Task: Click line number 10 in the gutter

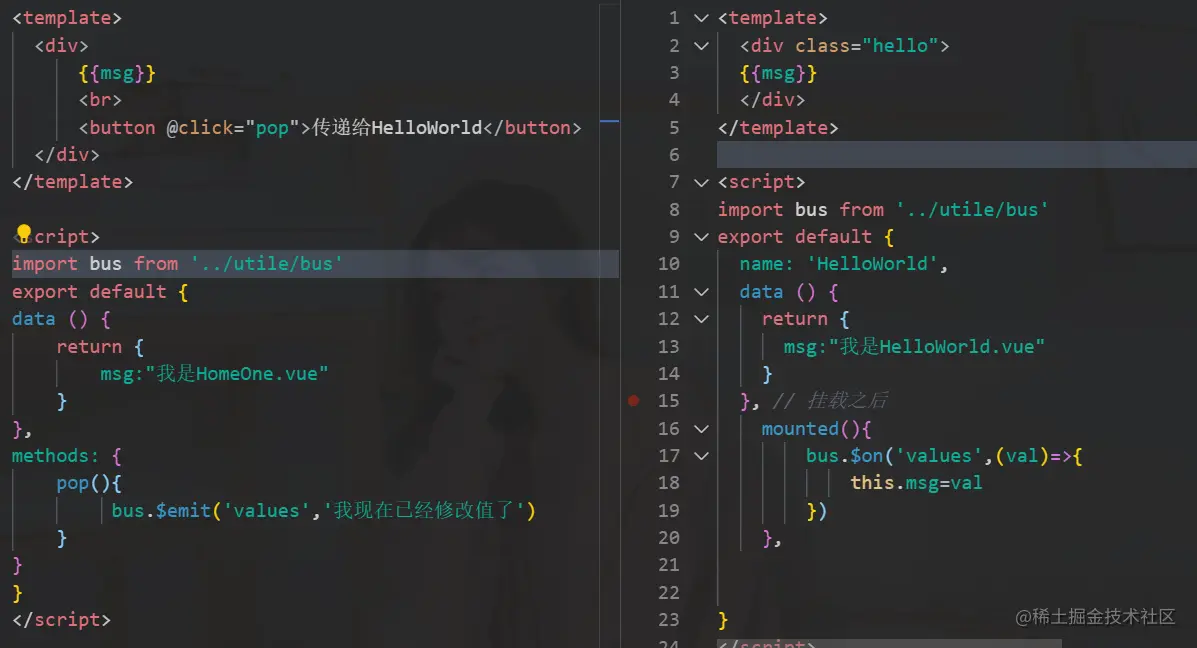Action: (x=669, y=263)
